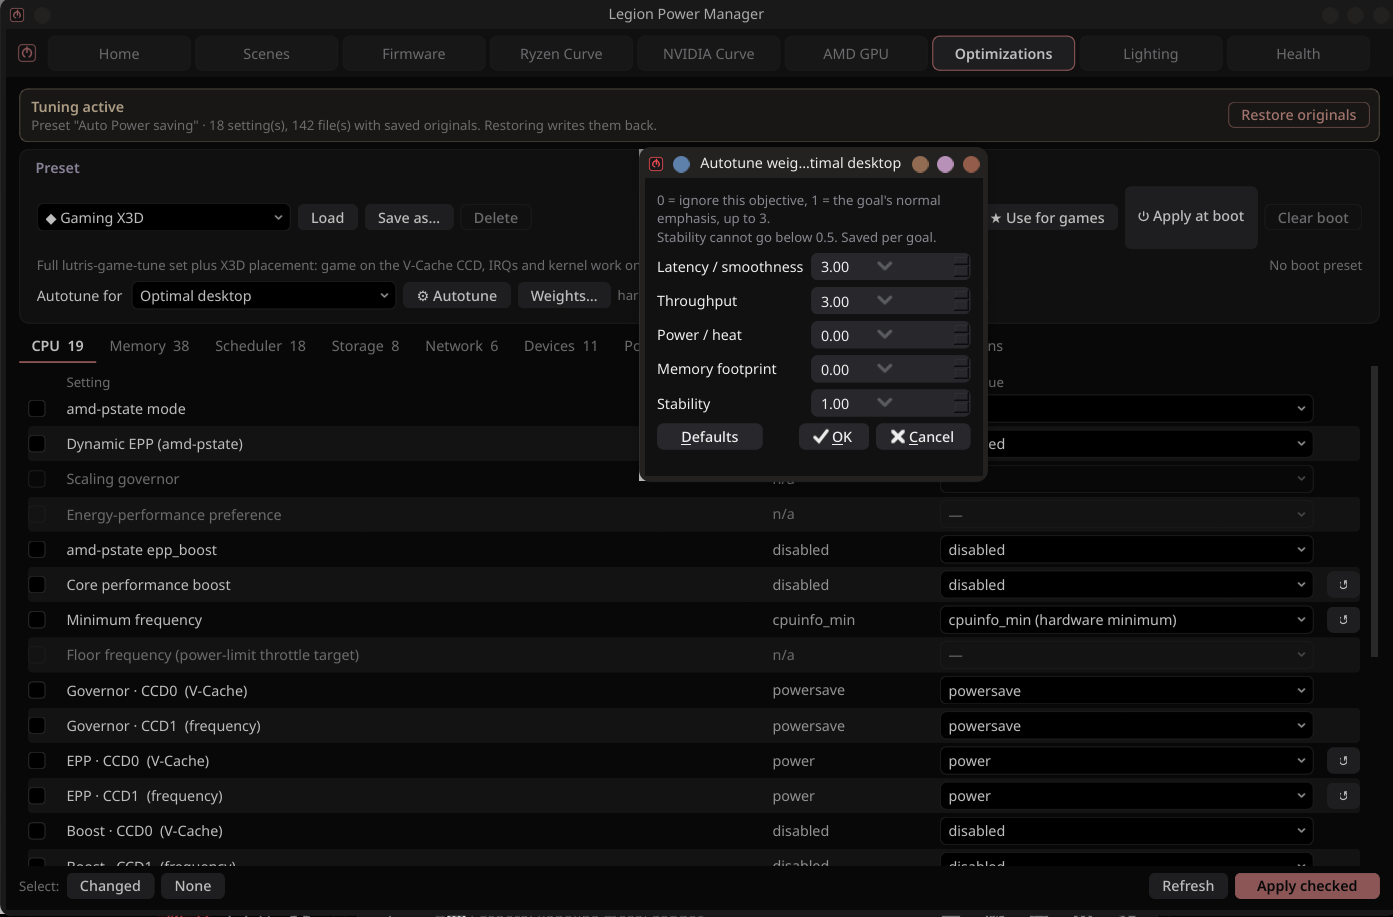
Task: Click the Weights... button
Action: [564, 296]
